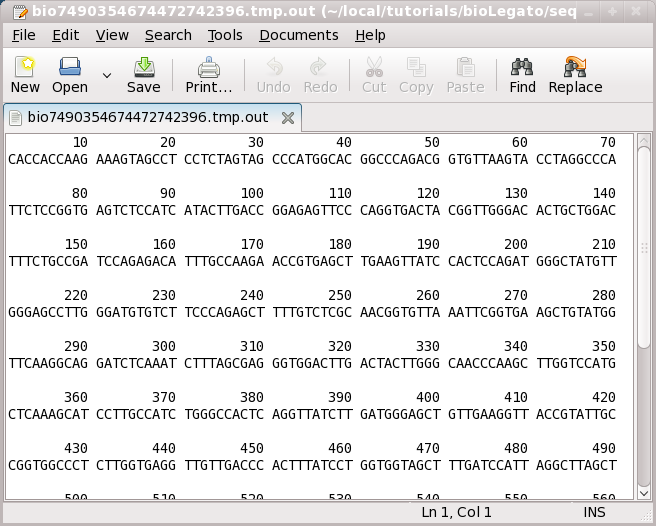Click the position number 100
This screenshot has width=656, height=526.
point(252,193)
